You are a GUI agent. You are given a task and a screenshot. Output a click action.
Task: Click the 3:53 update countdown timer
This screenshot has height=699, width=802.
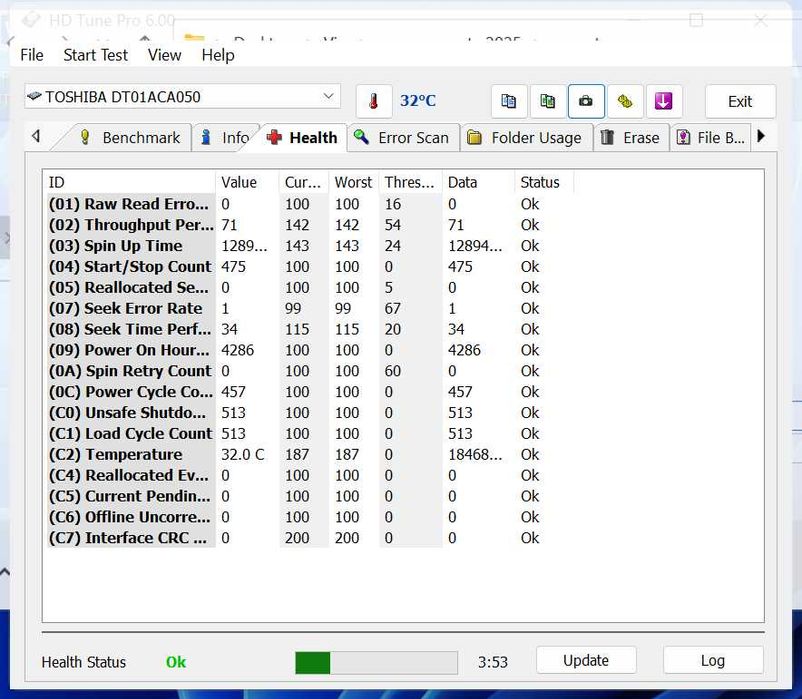coord(493,663)
